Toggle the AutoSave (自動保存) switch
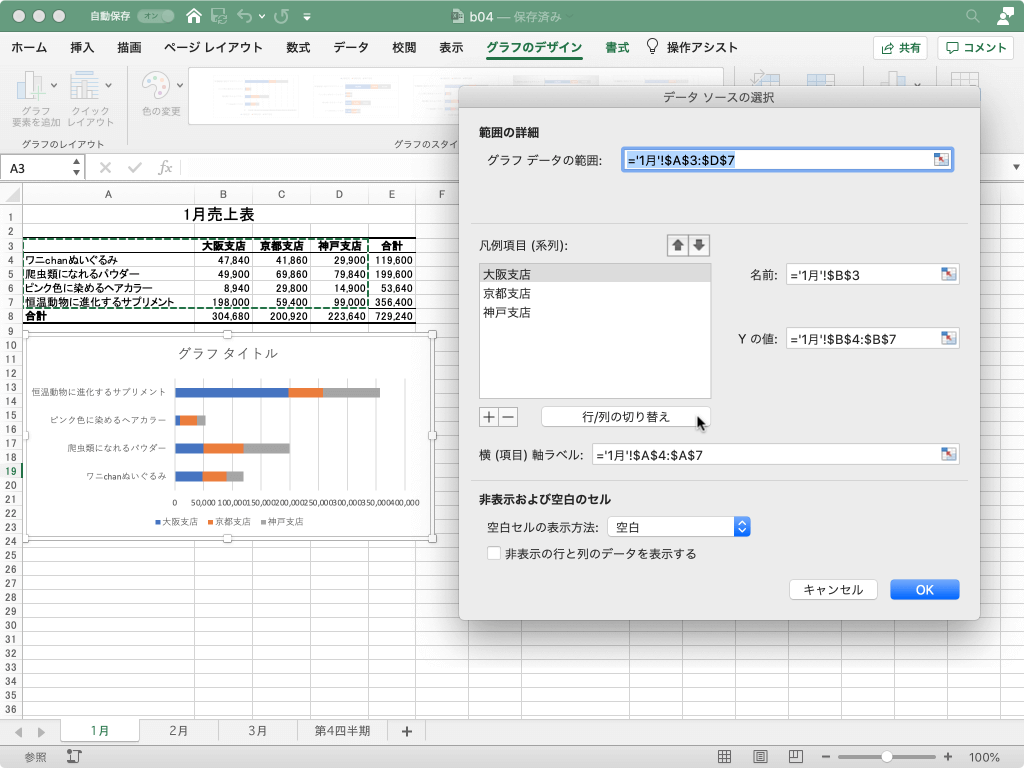Viewport: 1024px width, 768px height. tap(156, 16)
